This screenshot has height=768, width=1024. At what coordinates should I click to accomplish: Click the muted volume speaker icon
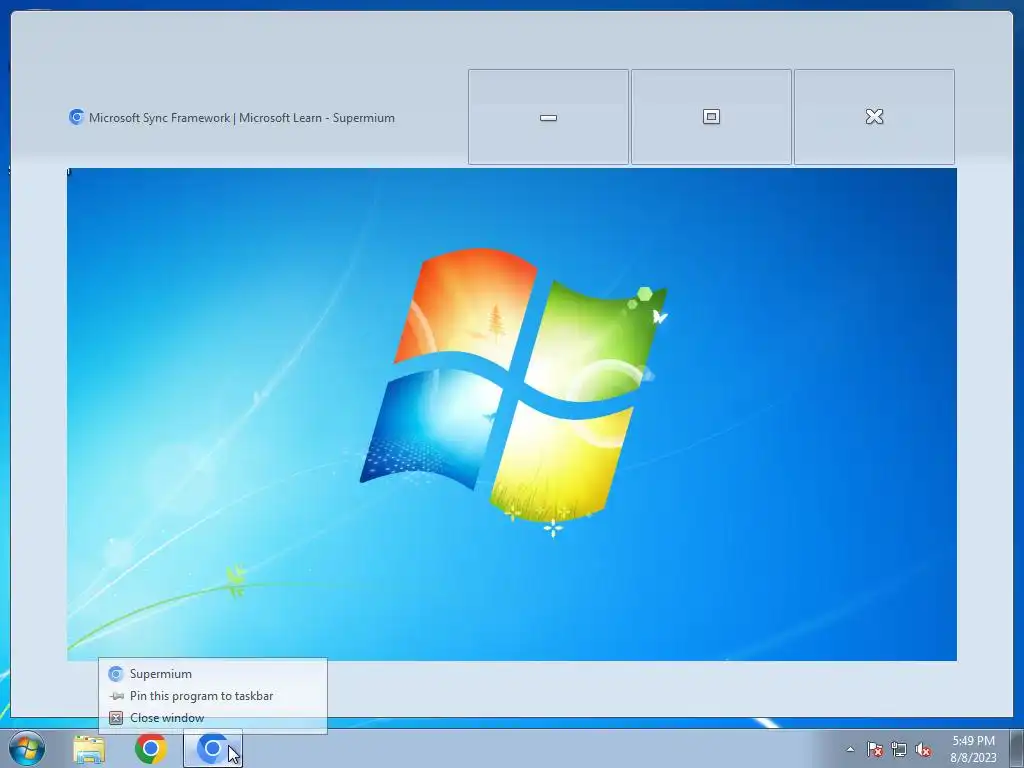point(923,749)
